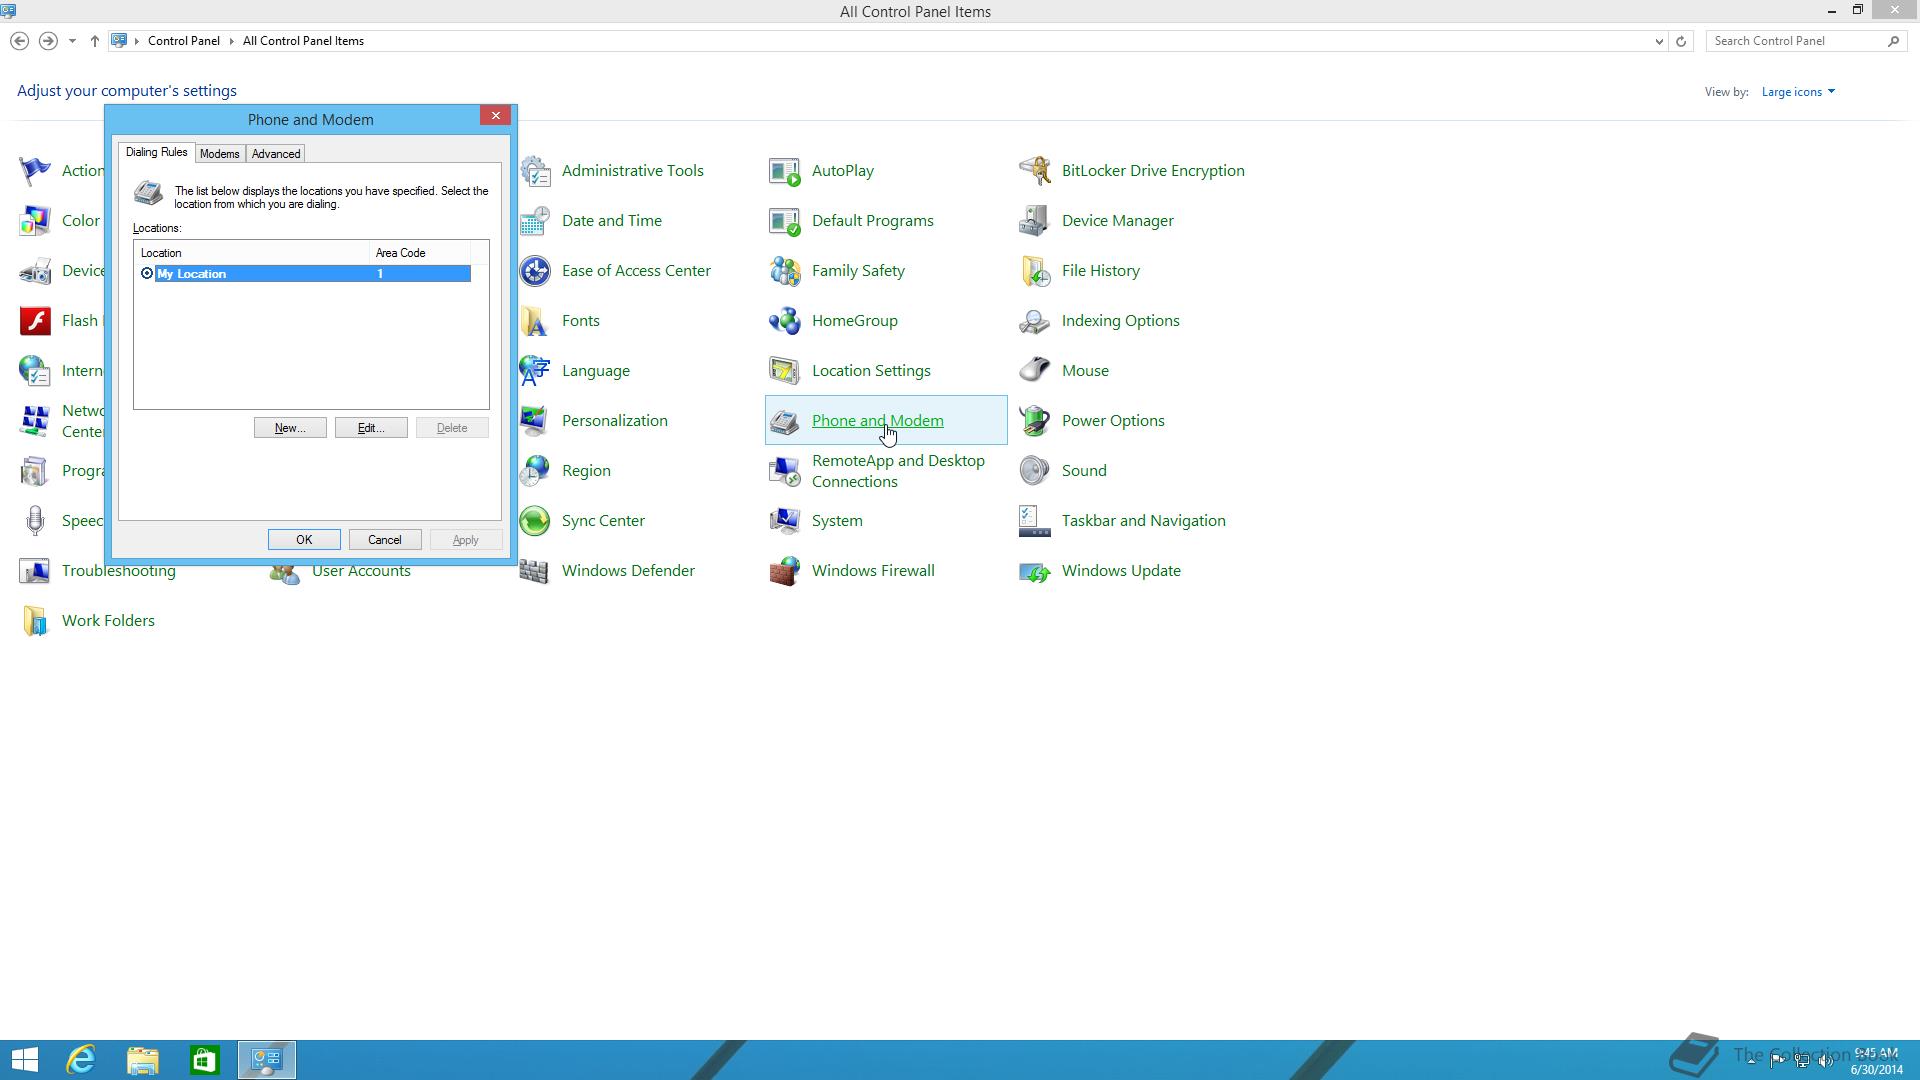Click the search magnifier icon

pos(1893,41)
